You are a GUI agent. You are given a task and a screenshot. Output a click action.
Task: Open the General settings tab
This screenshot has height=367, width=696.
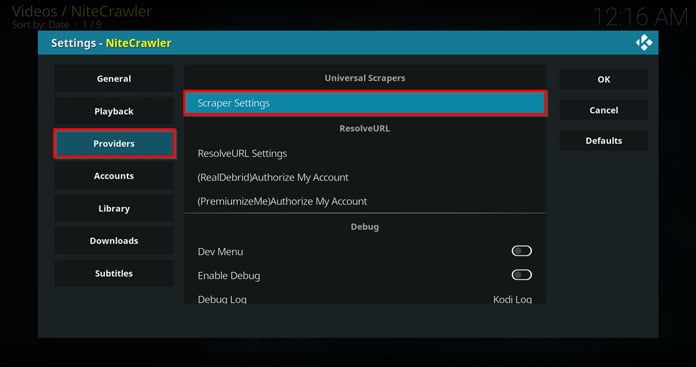coord(114,79)
